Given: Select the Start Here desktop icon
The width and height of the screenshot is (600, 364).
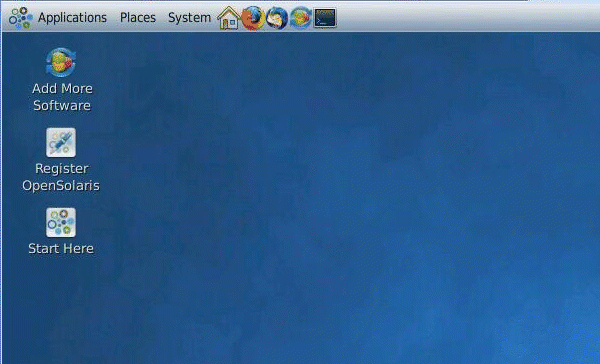Looking at the screenshot, I should pyautogui.click(x=61, y=222).
